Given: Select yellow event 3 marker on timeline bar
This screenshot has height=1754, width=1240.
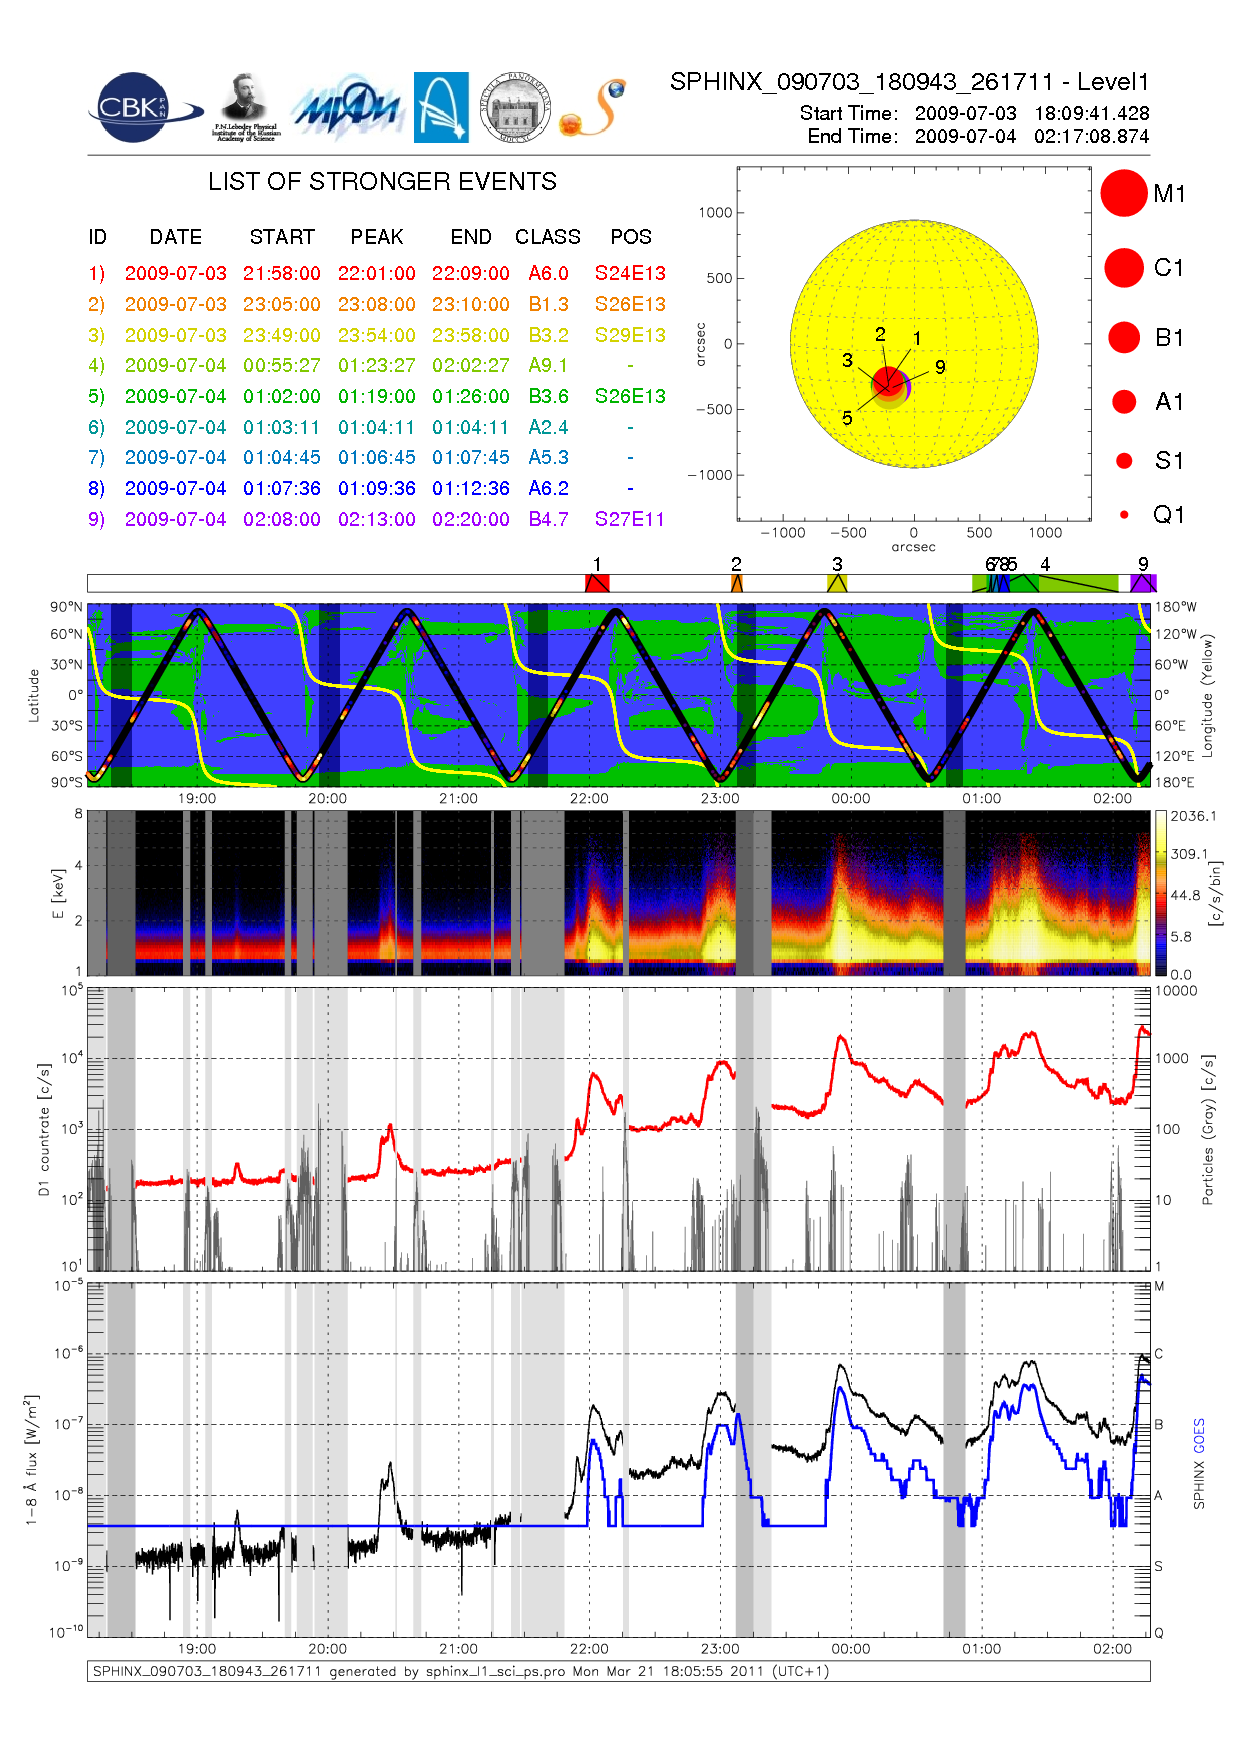Looking at the screenshot, I should (x=838, y=583).
